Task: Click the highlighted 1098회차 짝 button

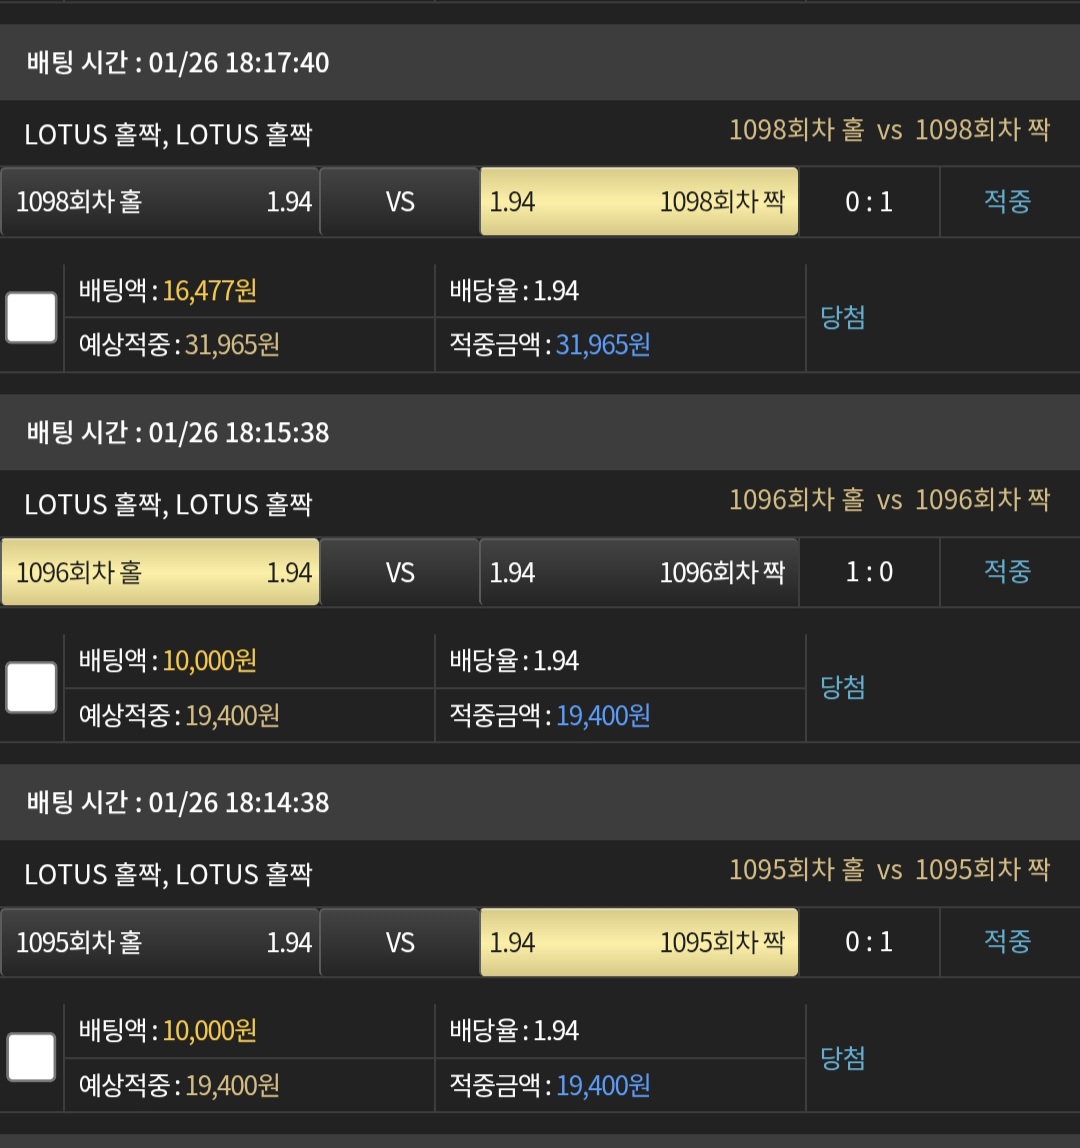Action: (x=639, y=202)
